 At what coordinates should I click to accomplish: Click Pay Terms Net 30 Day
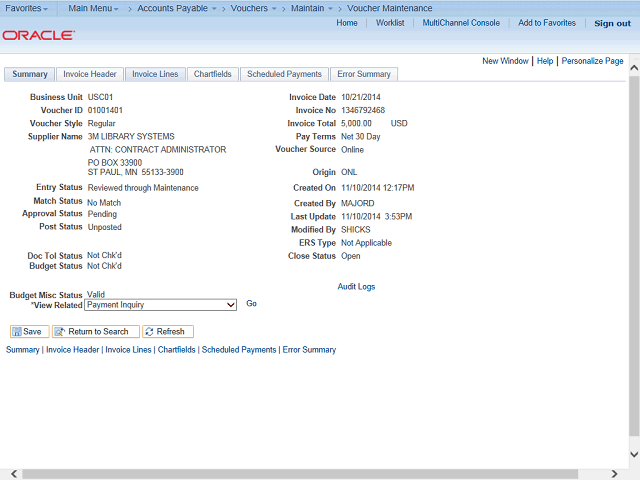click(x=360, y=136)
